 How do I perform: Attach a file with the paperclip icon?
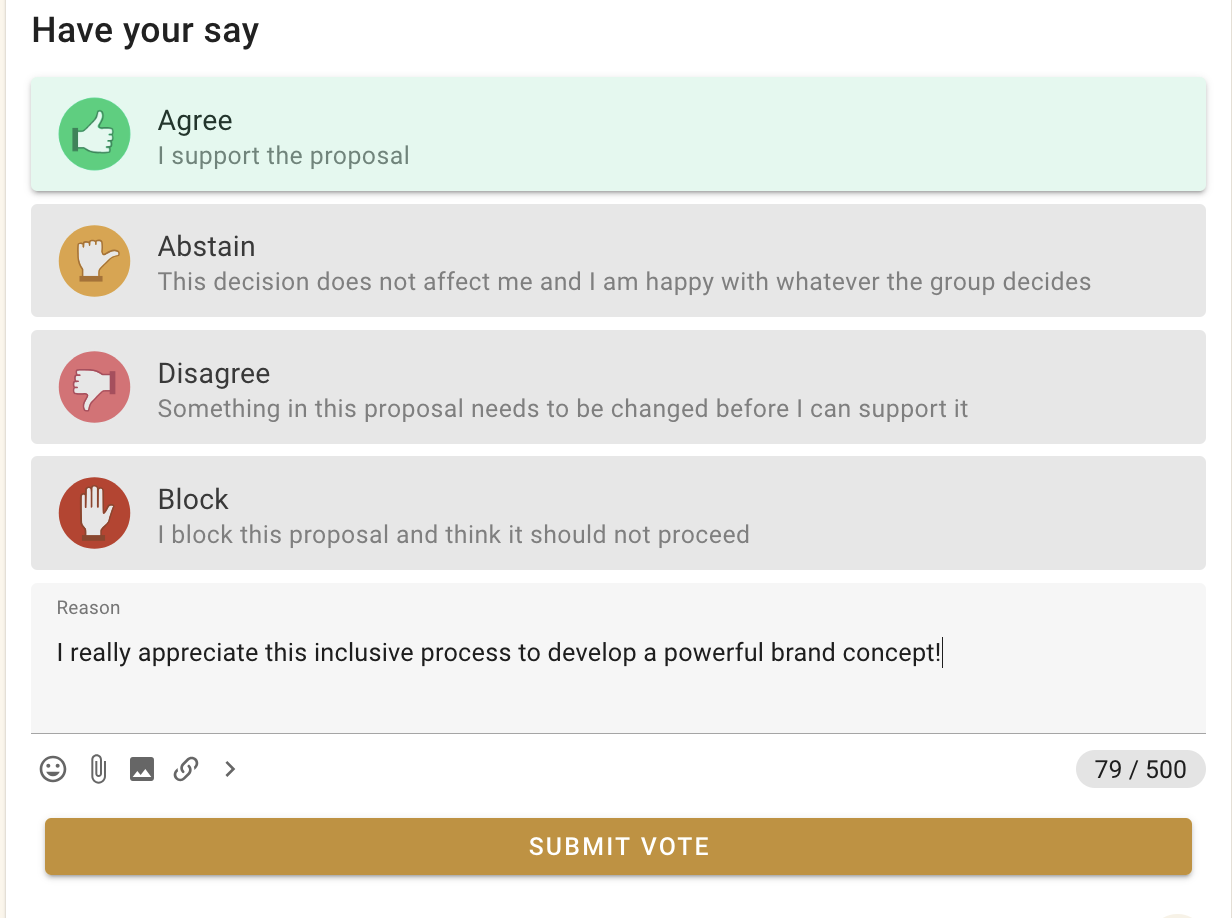point(98,769)
